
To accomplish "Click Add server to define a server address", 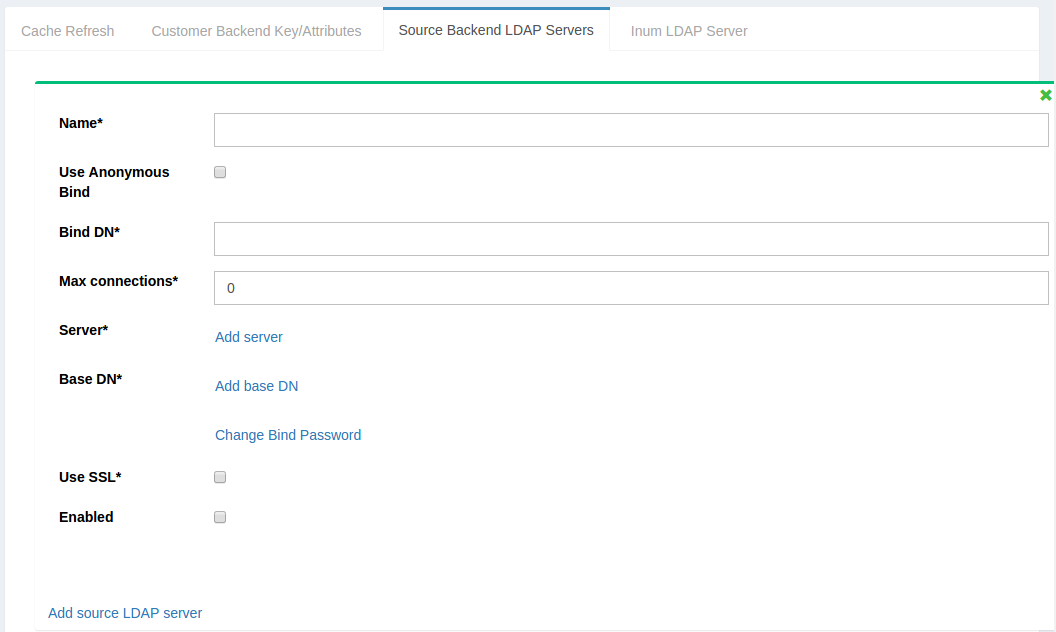I will point(248,337).
